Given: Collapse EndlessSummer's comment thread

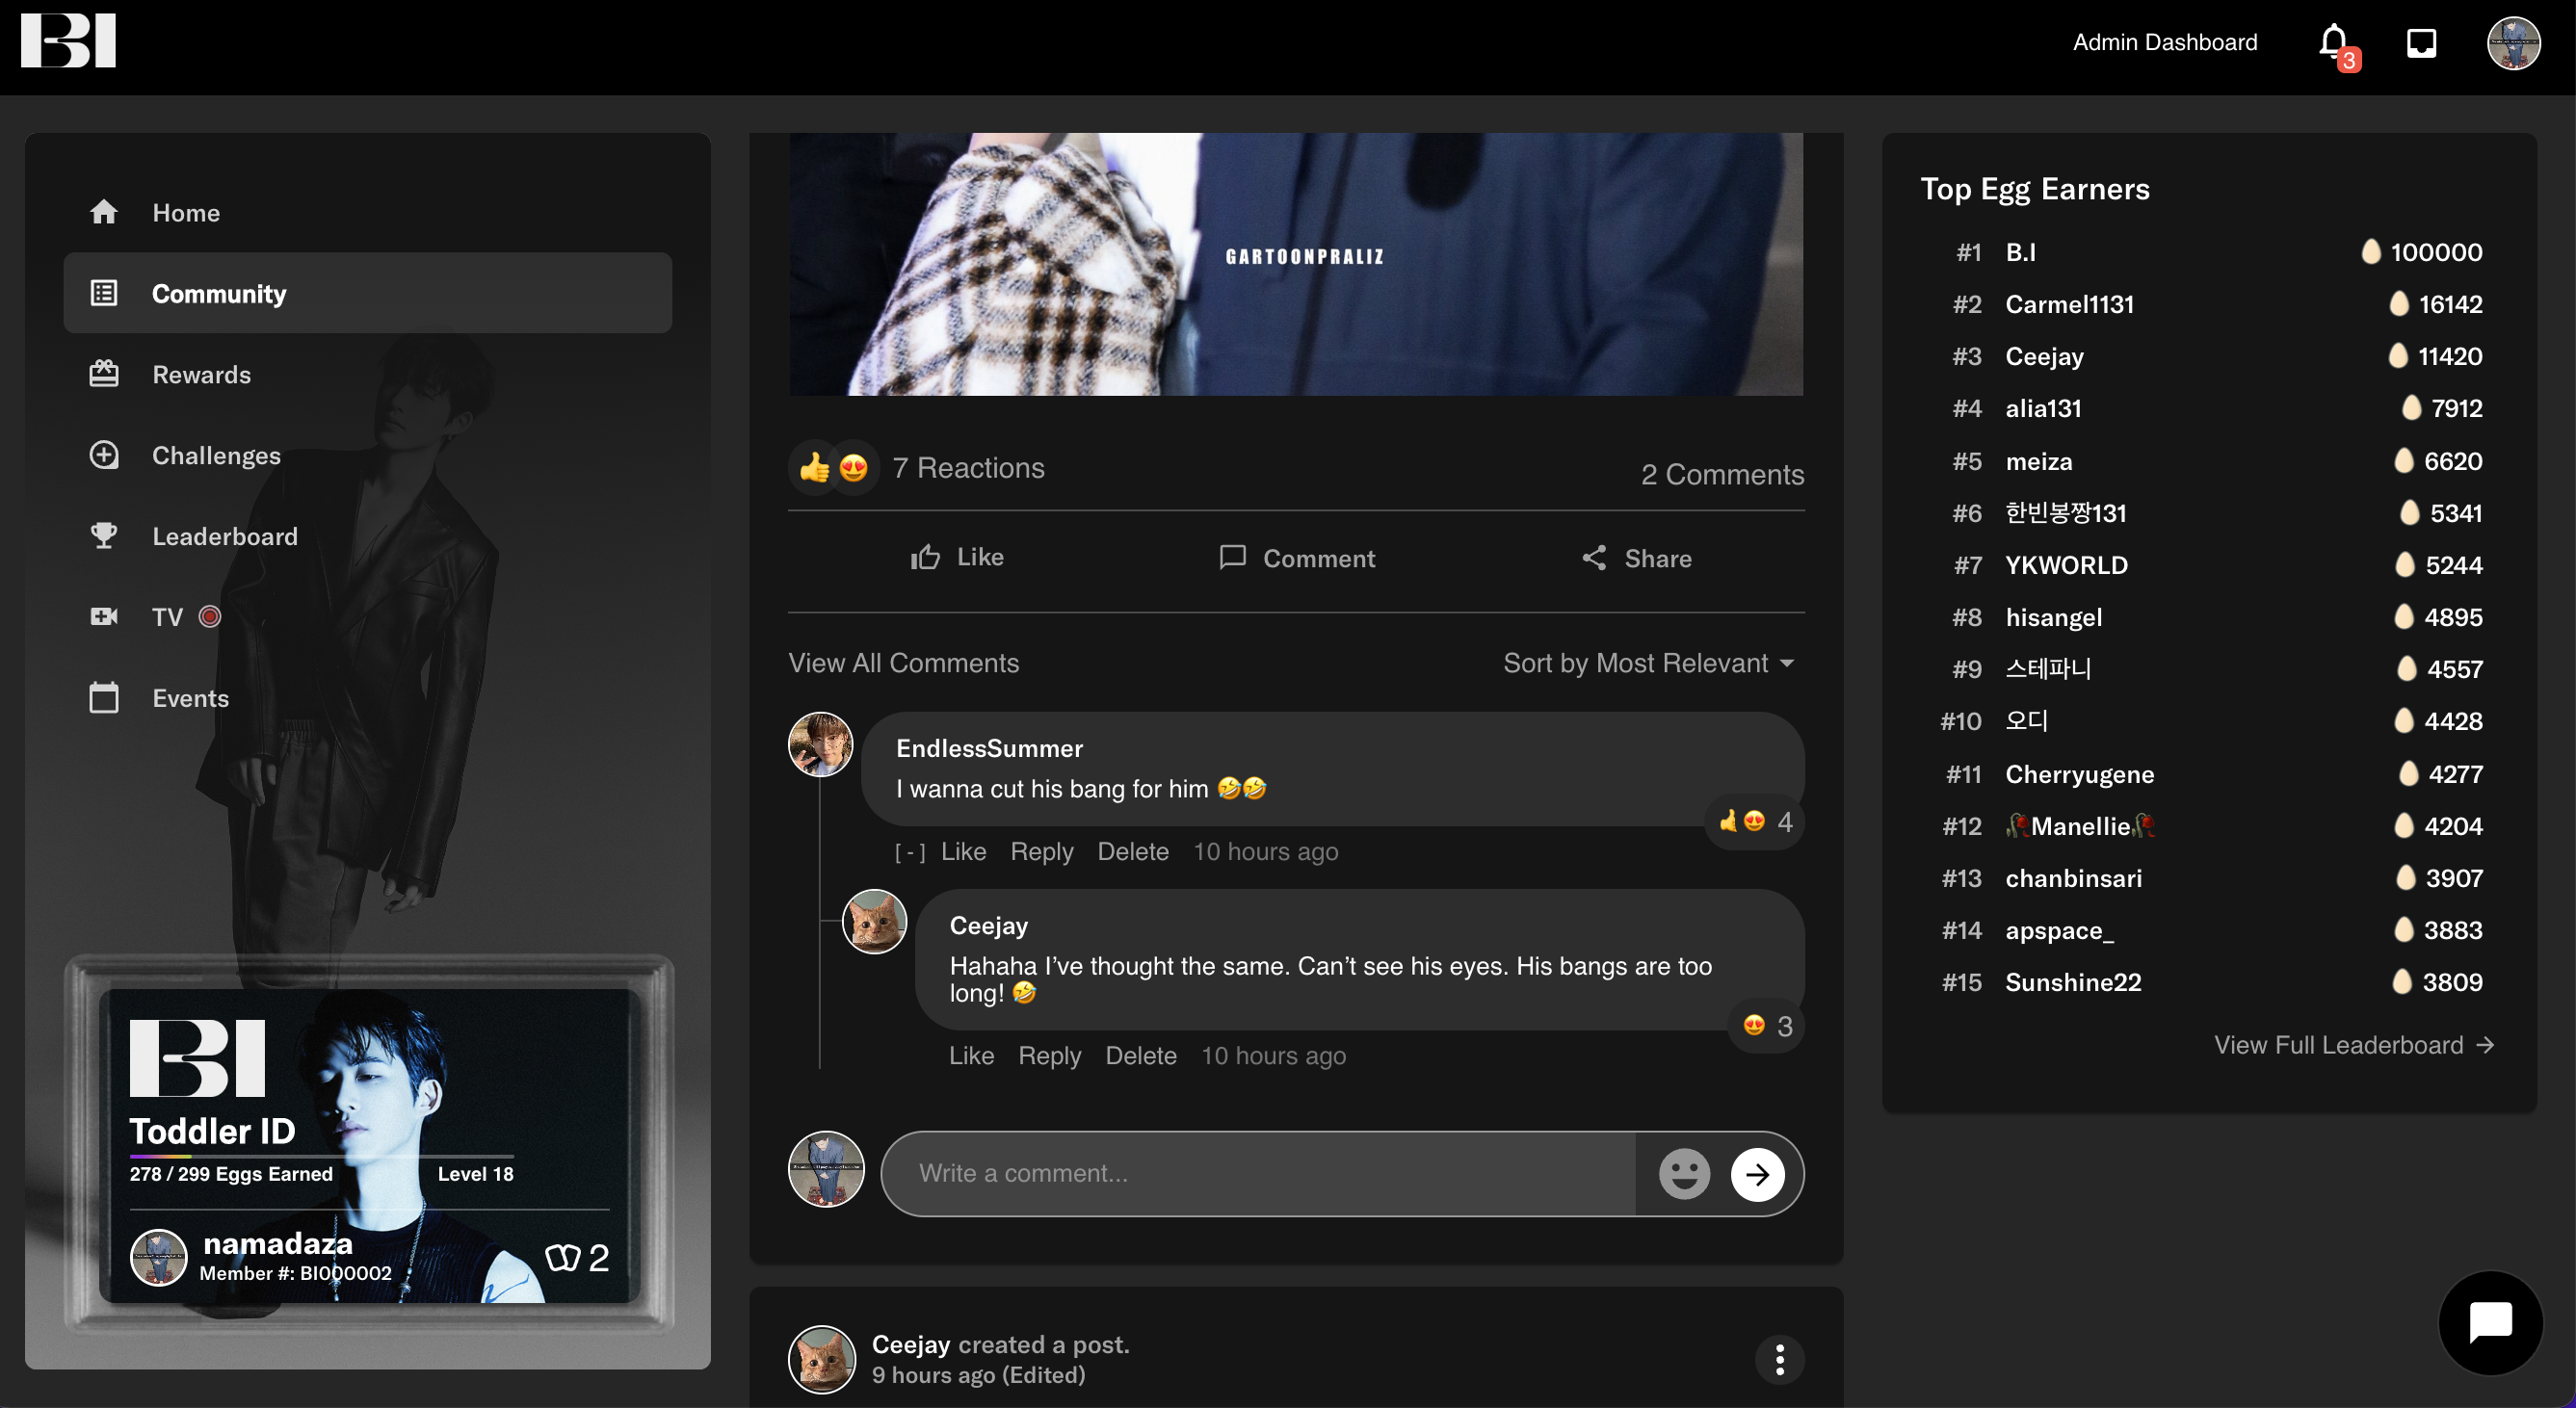Looking at the screenshot, I should pyautogui.click(x=909, y=852).
